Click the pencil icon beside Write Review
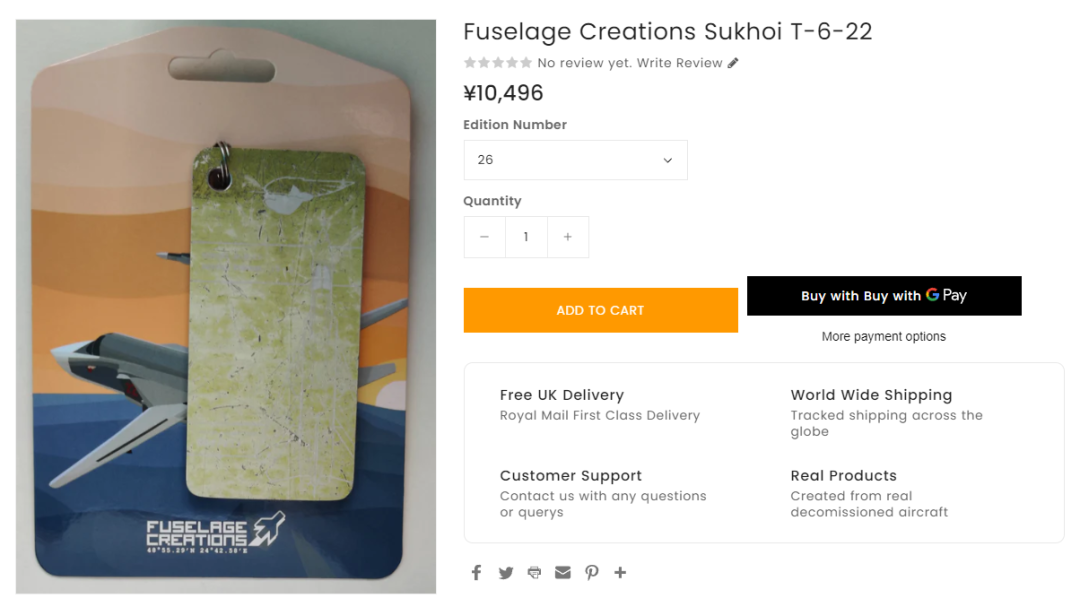Image resolution: width=1080 pixels, height=607 pixels. pos(733,63)
